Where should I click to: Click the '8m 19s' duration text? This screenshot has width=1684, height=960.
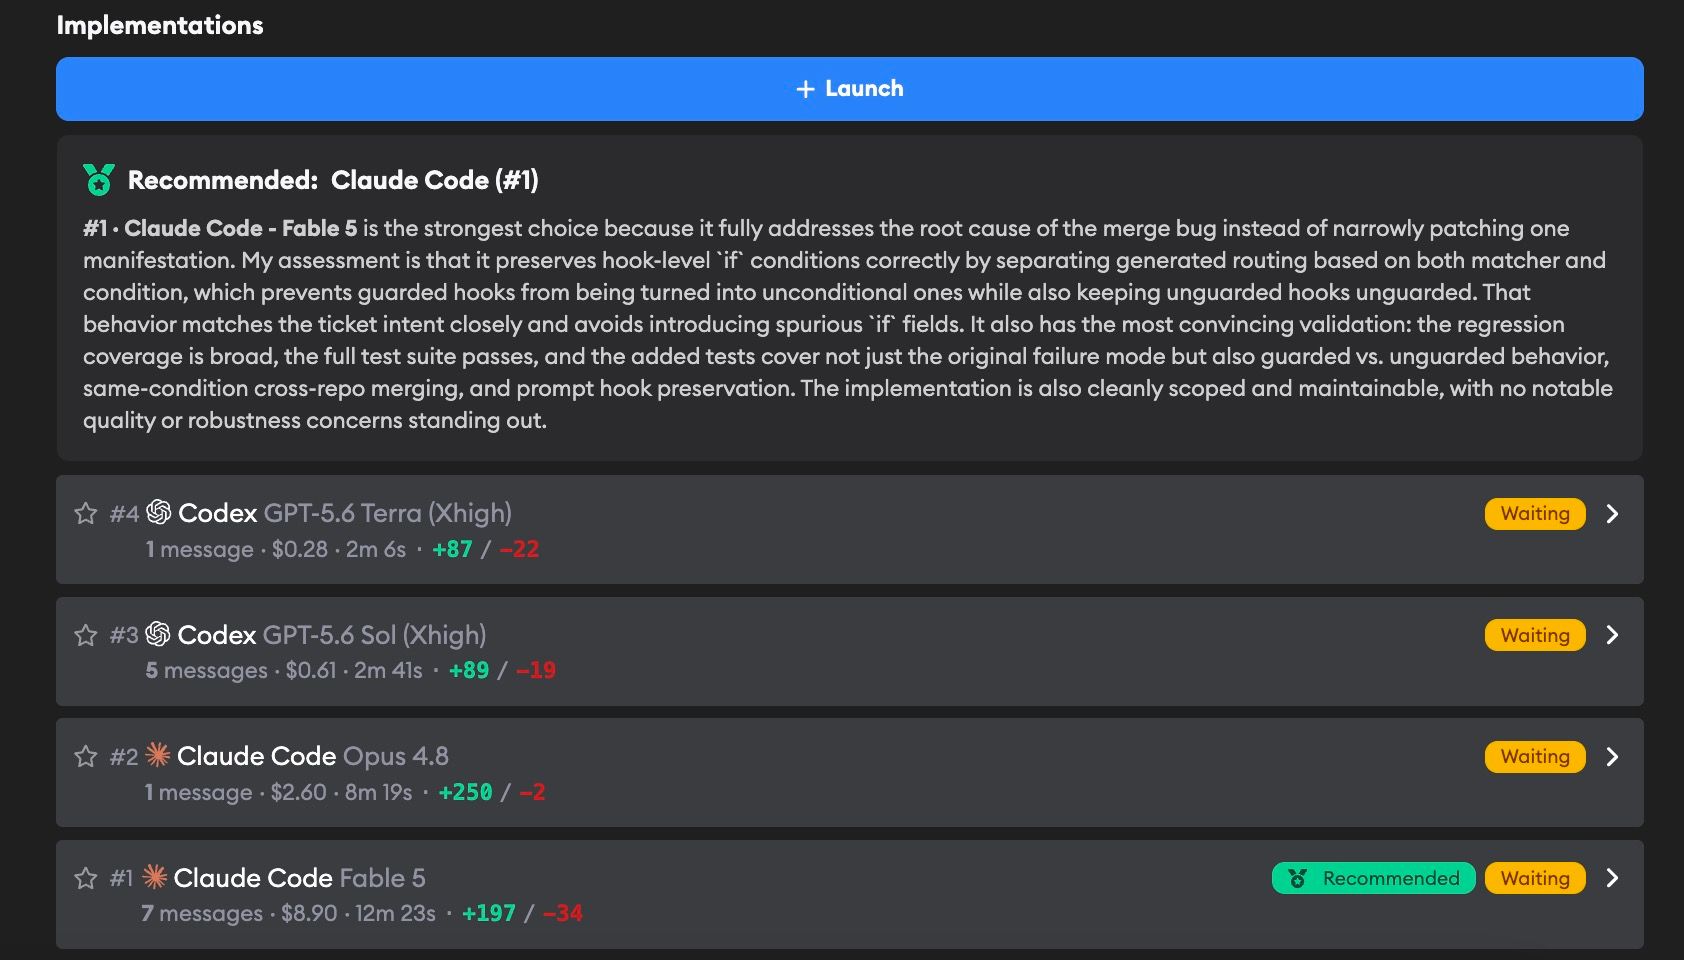point(379,792)
